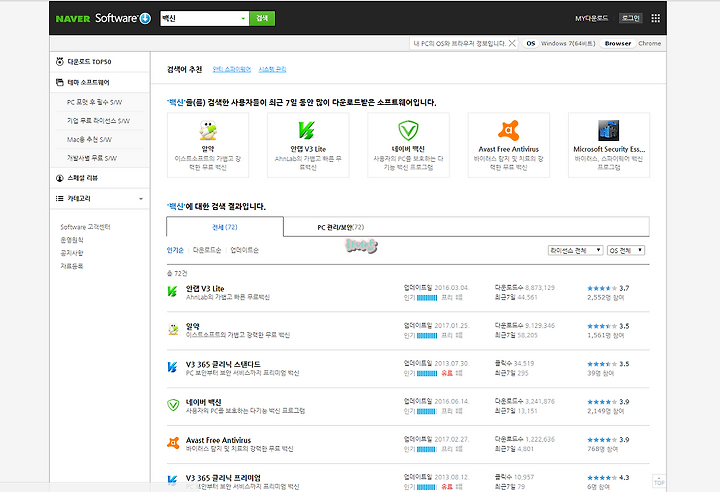Open 다운로드 TOP50 sidebar icon
The height and width of the screenshot is (492, 720).
click(60, 62)
